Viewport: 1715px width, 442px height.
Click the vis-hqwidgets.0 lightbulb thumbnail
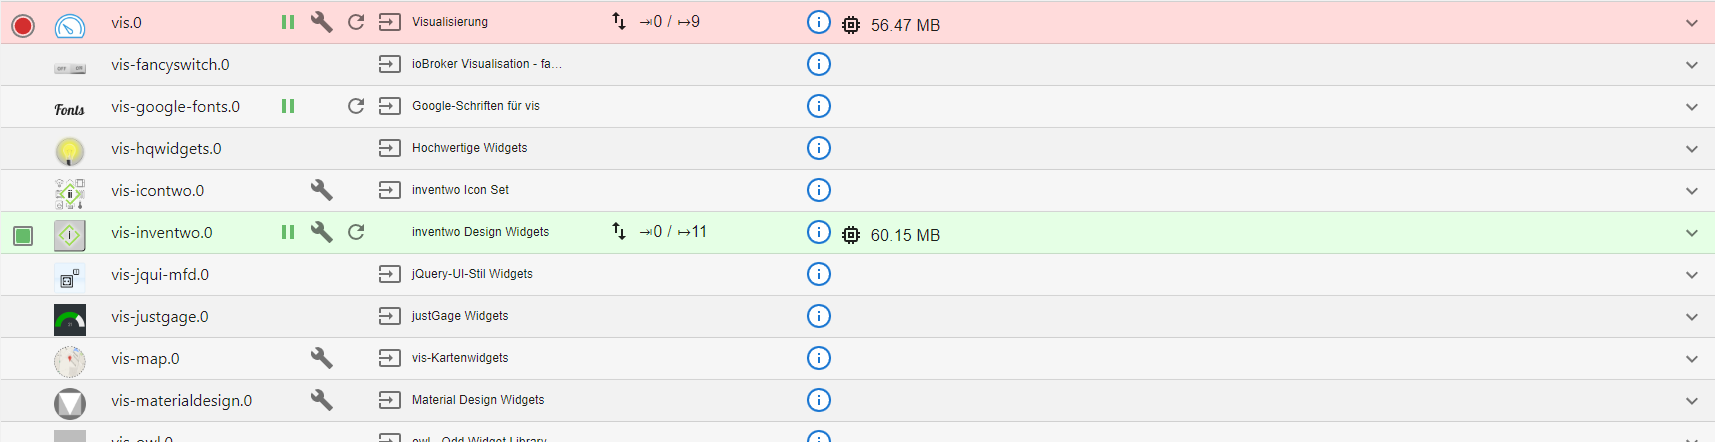click(69, 151)
